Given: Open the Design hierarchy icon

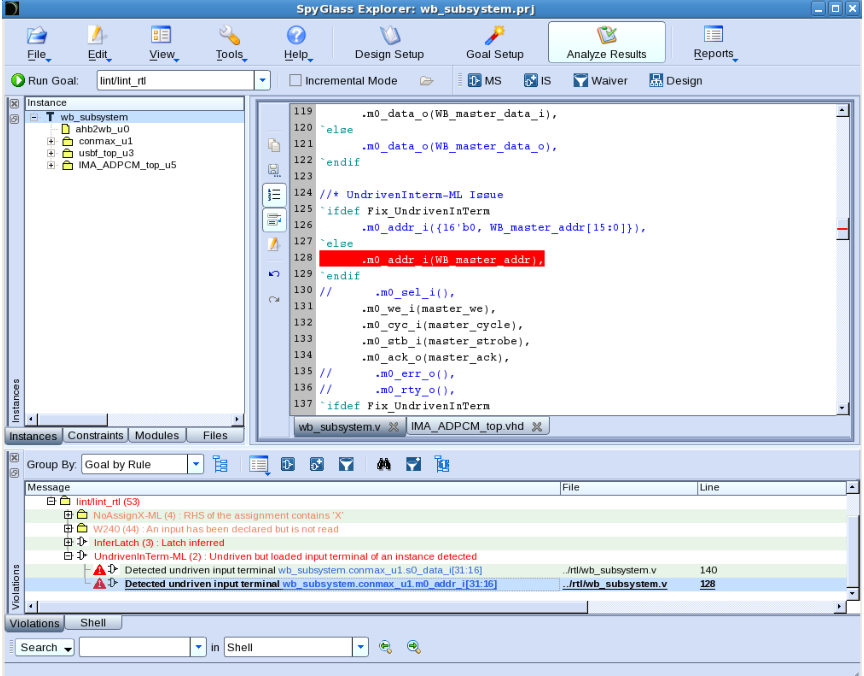Looking at the screenshot, I should point(656,80).
